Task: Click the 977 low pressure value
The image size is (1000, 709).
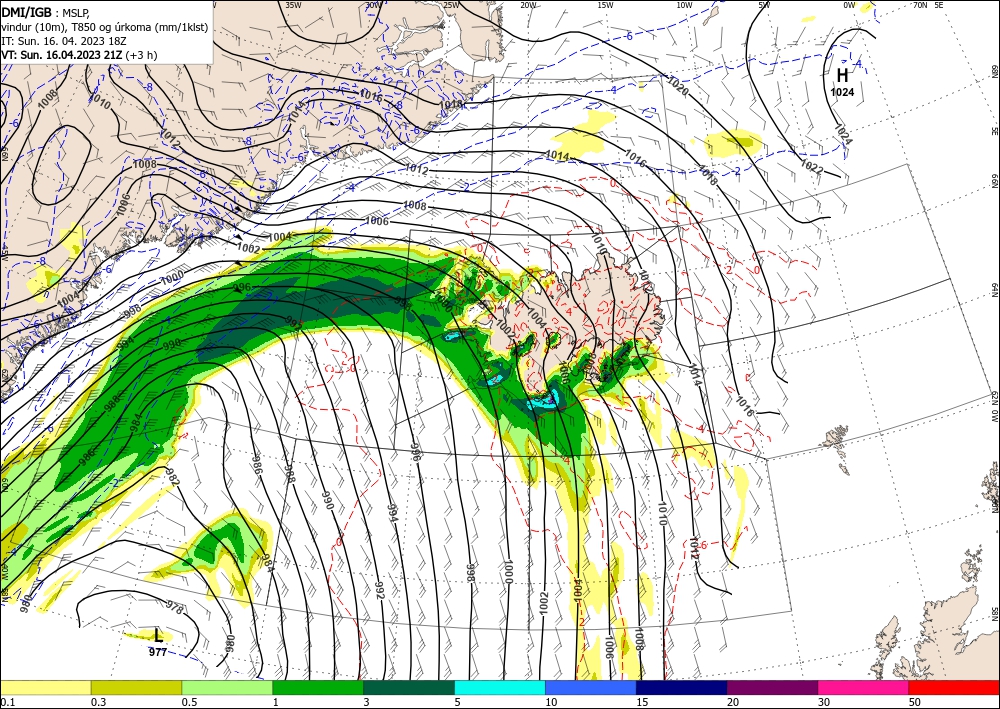Action: tap(158, 652)
